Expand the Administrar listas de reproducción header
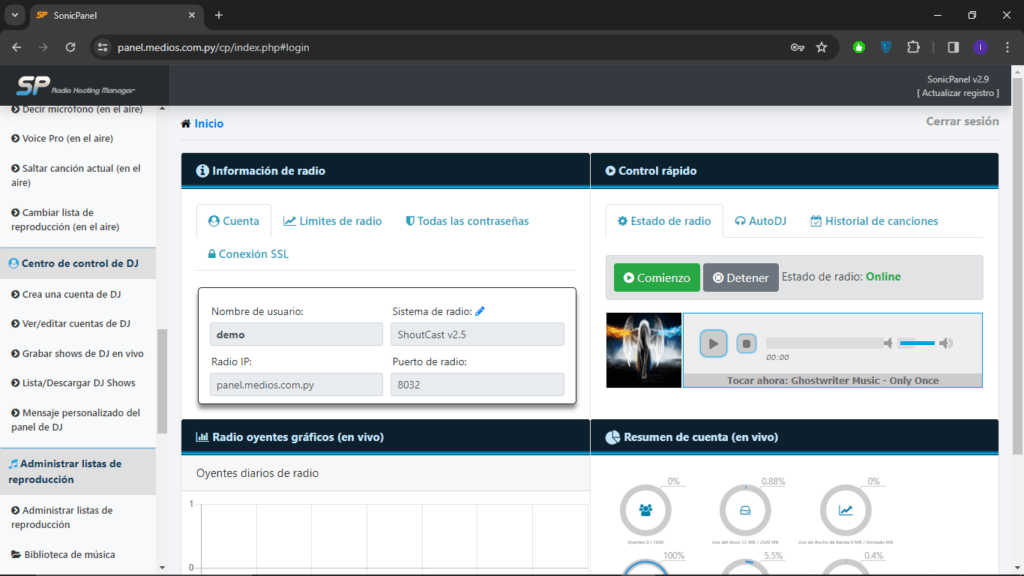This screenshot has height=576, width=1024. point(78,472)
